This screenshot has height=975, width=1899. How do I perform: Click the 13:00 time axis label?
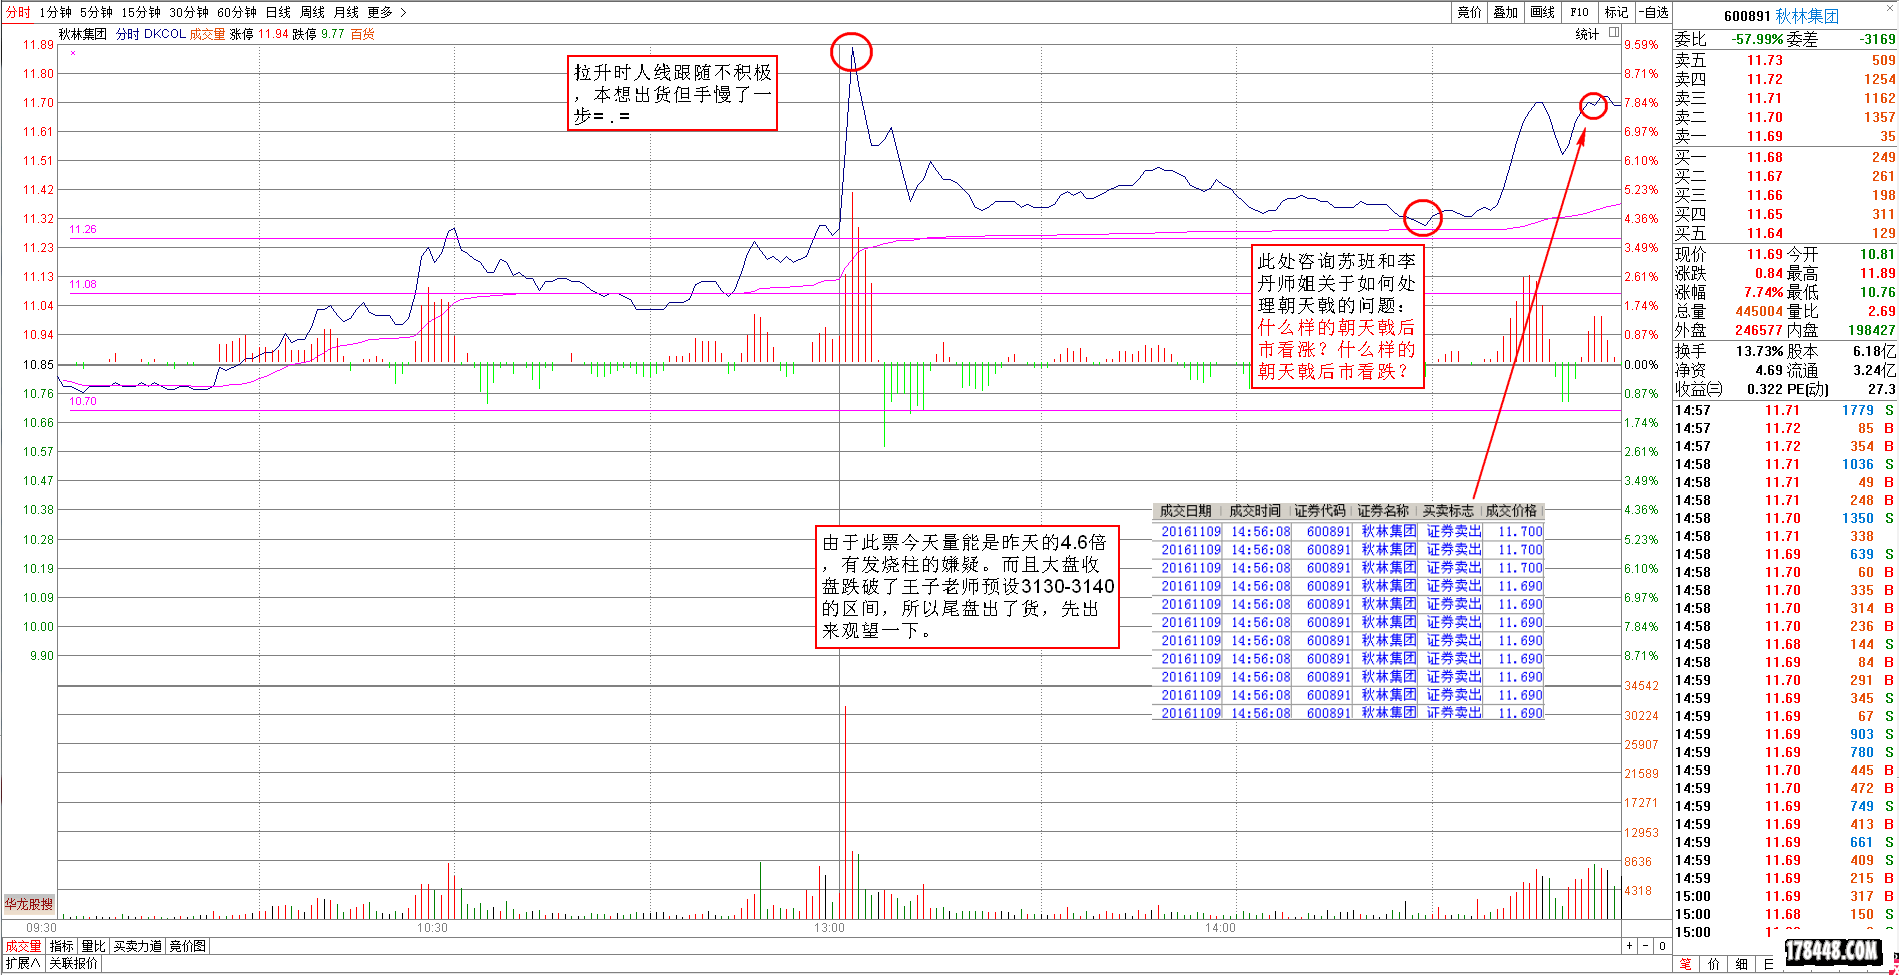click(829, 928)
